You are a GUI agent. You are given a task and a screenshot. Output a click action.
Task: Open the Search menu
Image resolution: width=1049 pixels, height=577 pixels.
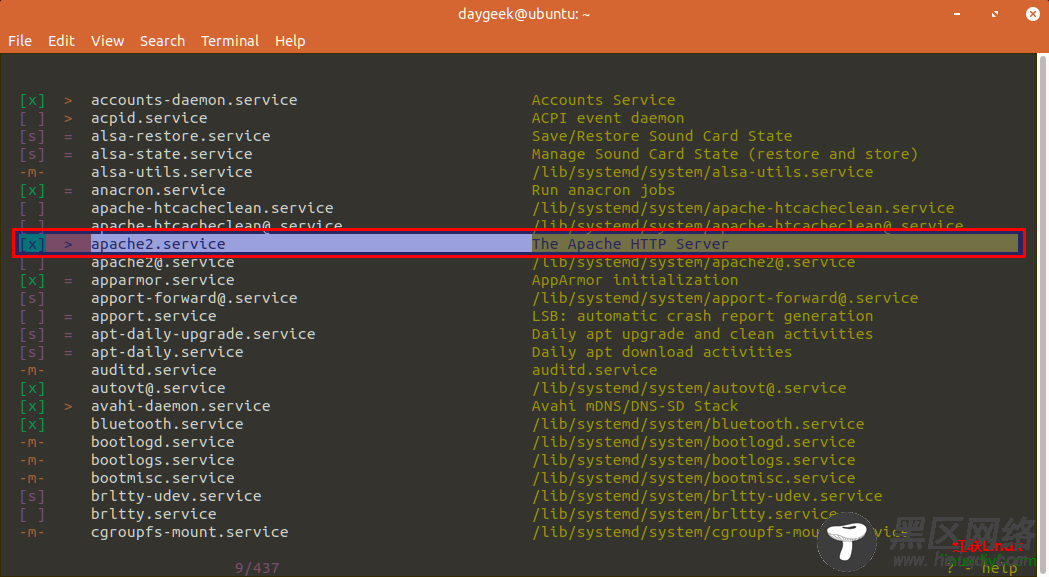pyautogui.click(x=163, y=41)
